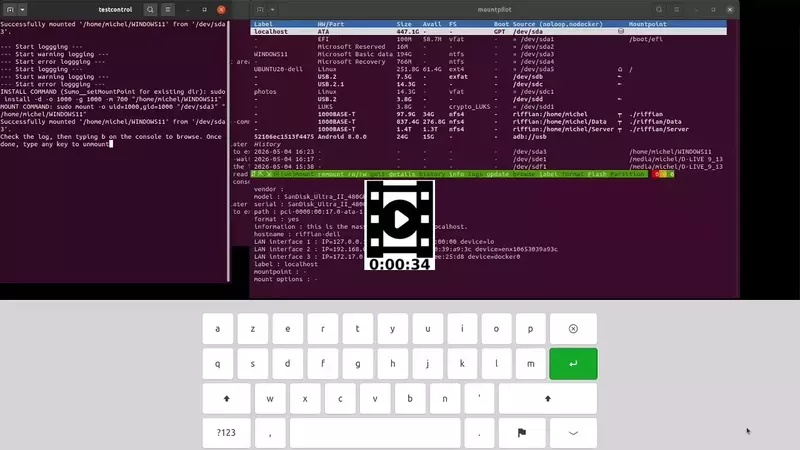This screenshot has height=450, width=800.
Task: Tap the apostrophe key on keyboard
Action: tap(479, 398)
